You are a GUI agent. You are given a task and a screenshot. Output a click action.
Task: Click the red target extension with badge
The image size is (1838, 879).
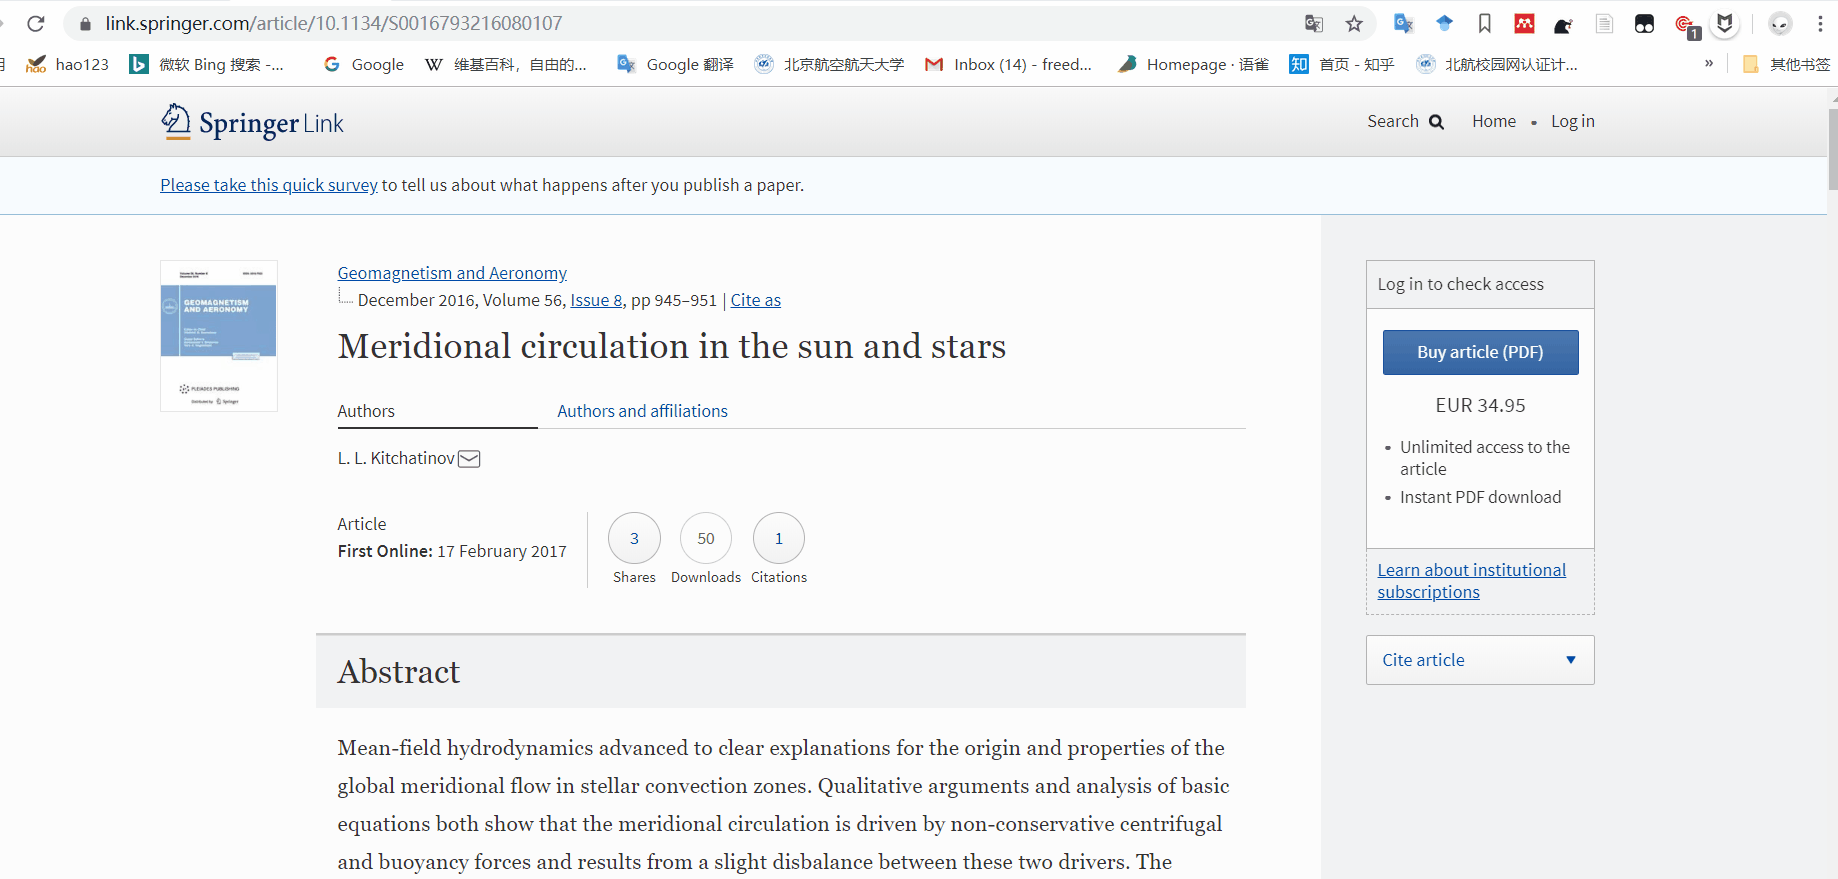(1686, 25)
